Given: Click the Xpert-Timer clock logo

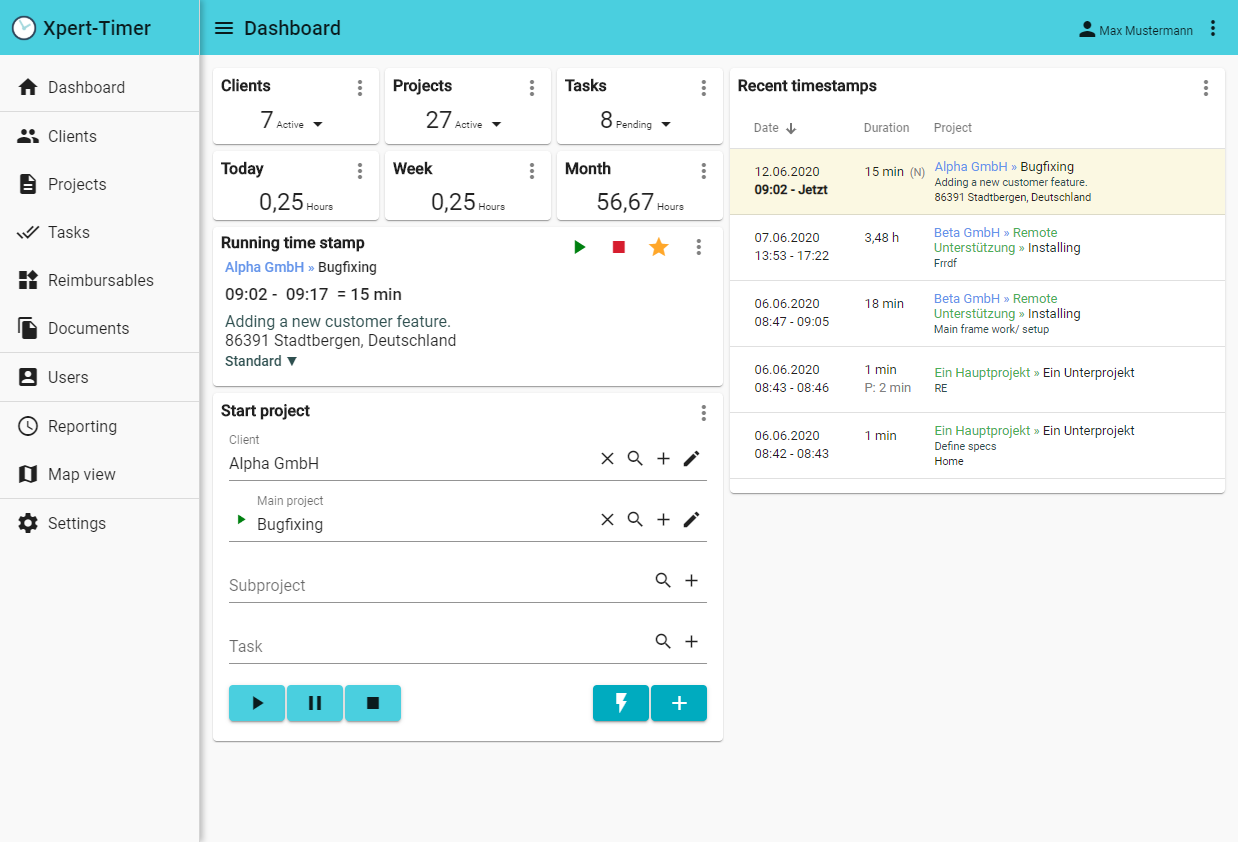Looking at the screenshot, I should click(24, 28).
